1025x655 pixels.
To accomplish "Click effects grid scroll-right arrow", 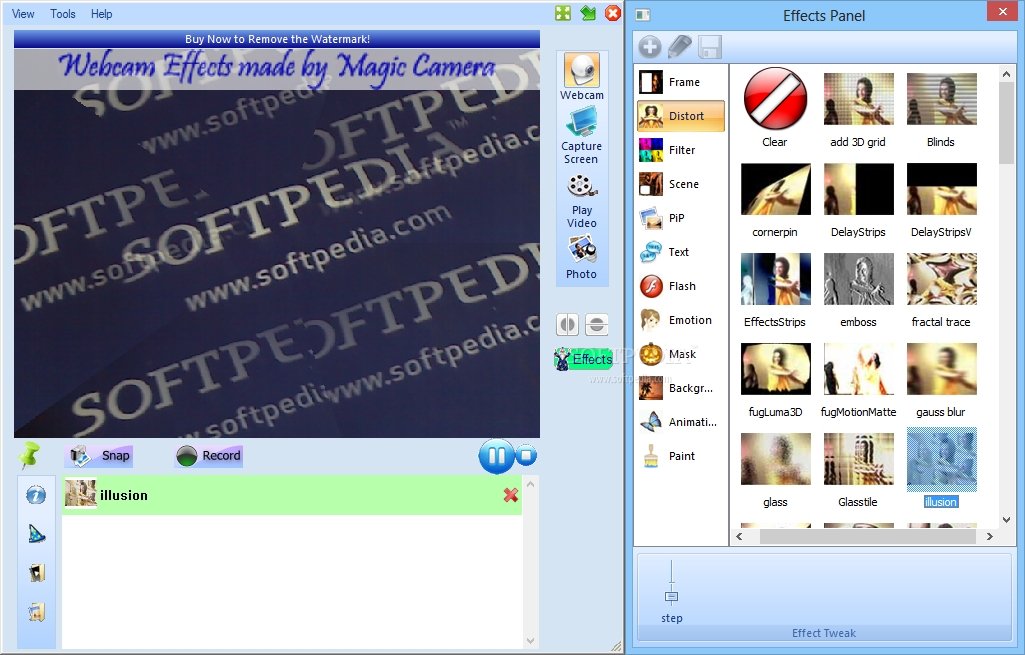I will (990, 537).
